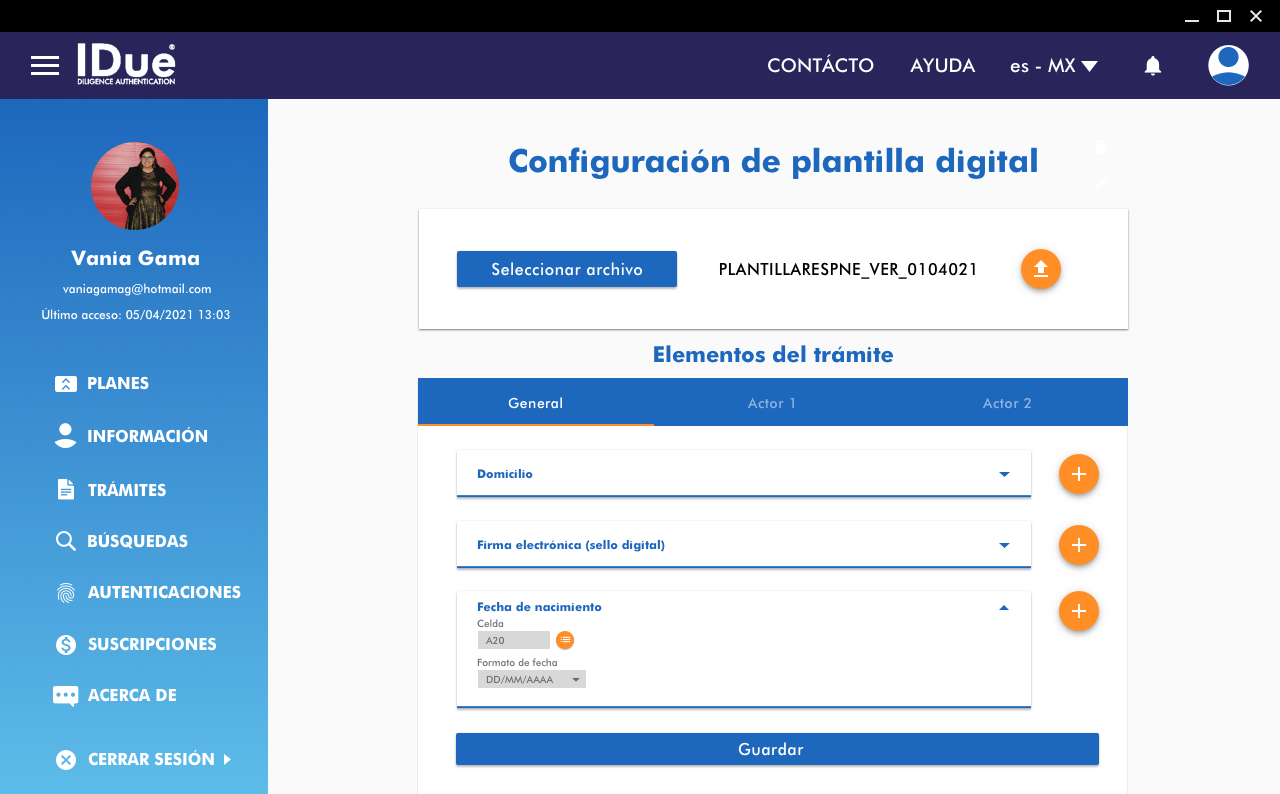
Task: Click the Seleccionar archivo button
Action: [566, 269]
